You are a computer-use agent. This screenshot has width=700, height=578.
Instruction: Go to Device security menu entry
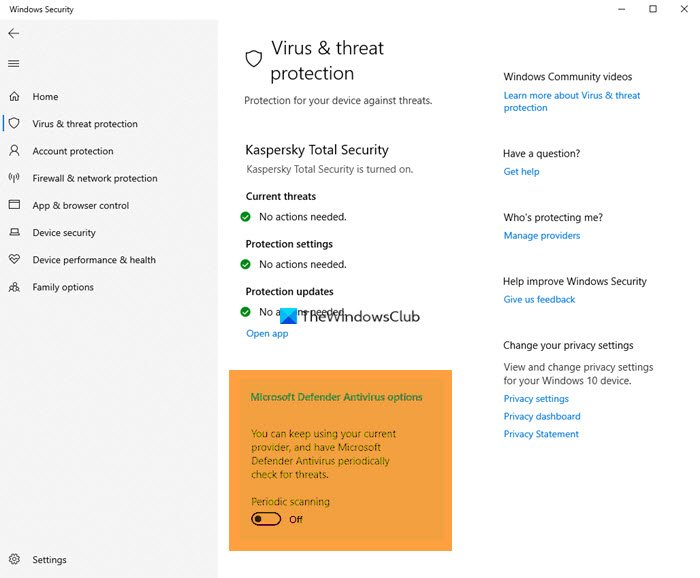click(x=64, y=233)
